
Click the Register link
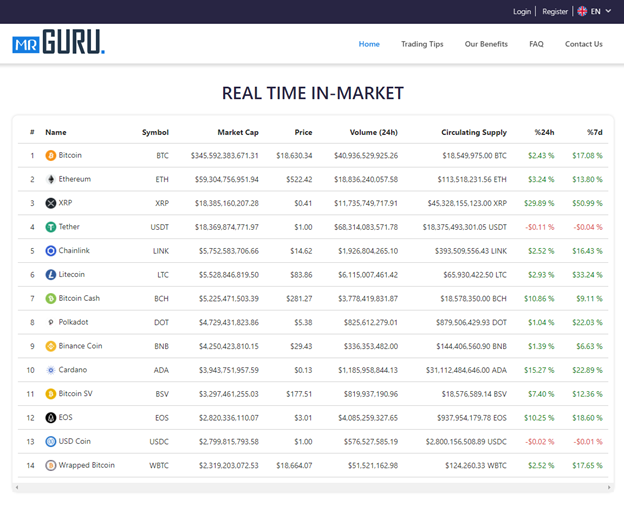[x=555, y=12]
